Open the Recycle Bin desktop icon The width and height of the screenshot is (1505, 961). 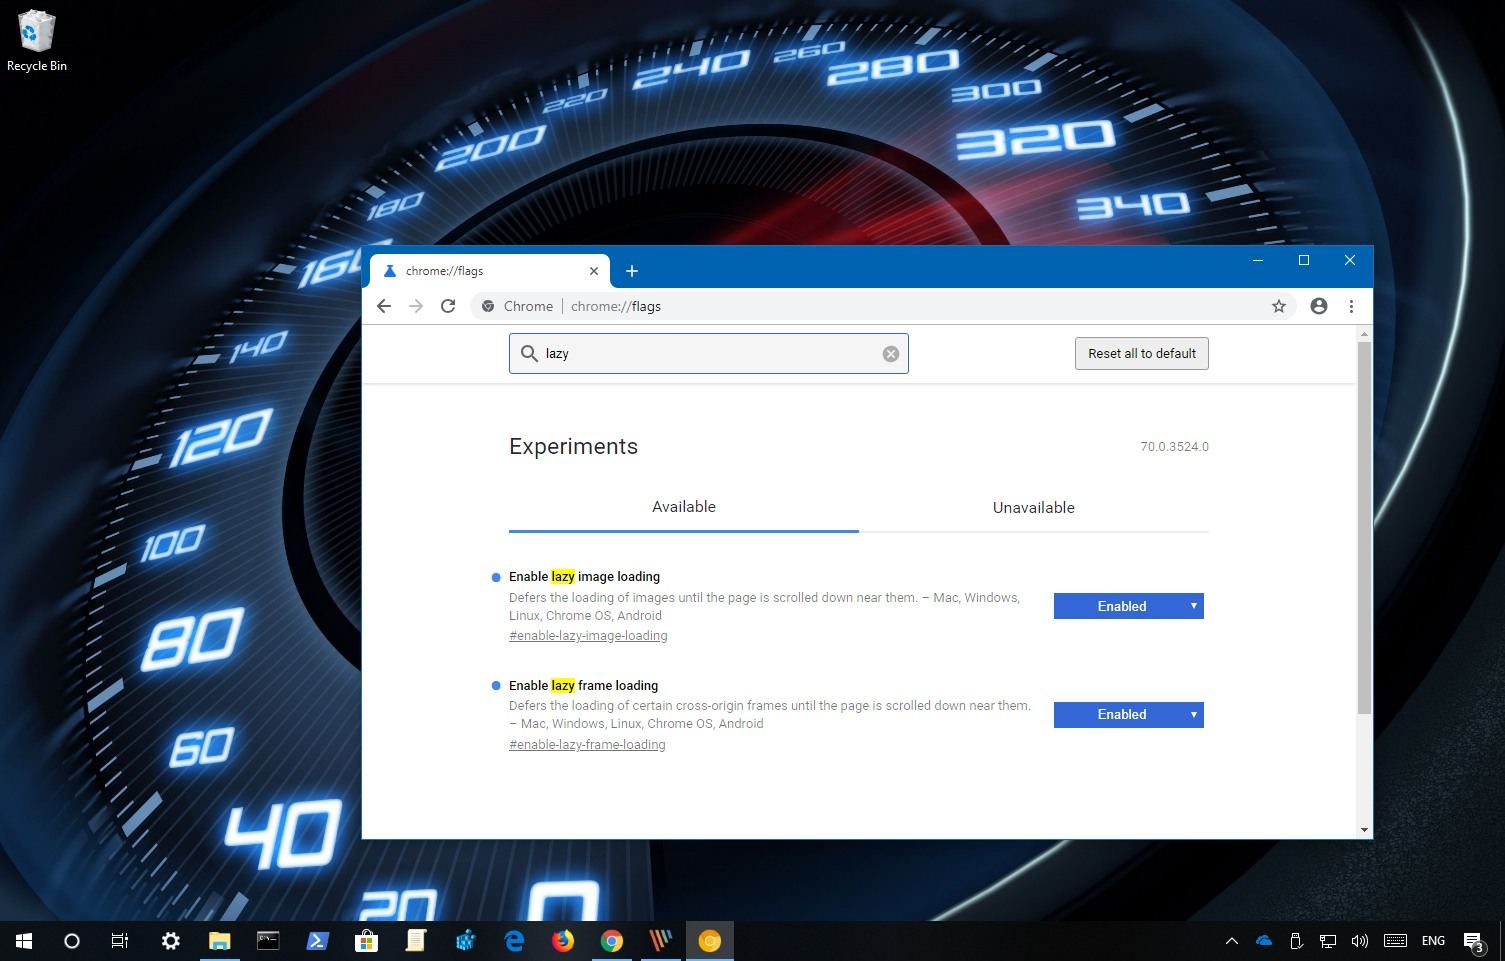pyautogui.click(x=37, y=41)
